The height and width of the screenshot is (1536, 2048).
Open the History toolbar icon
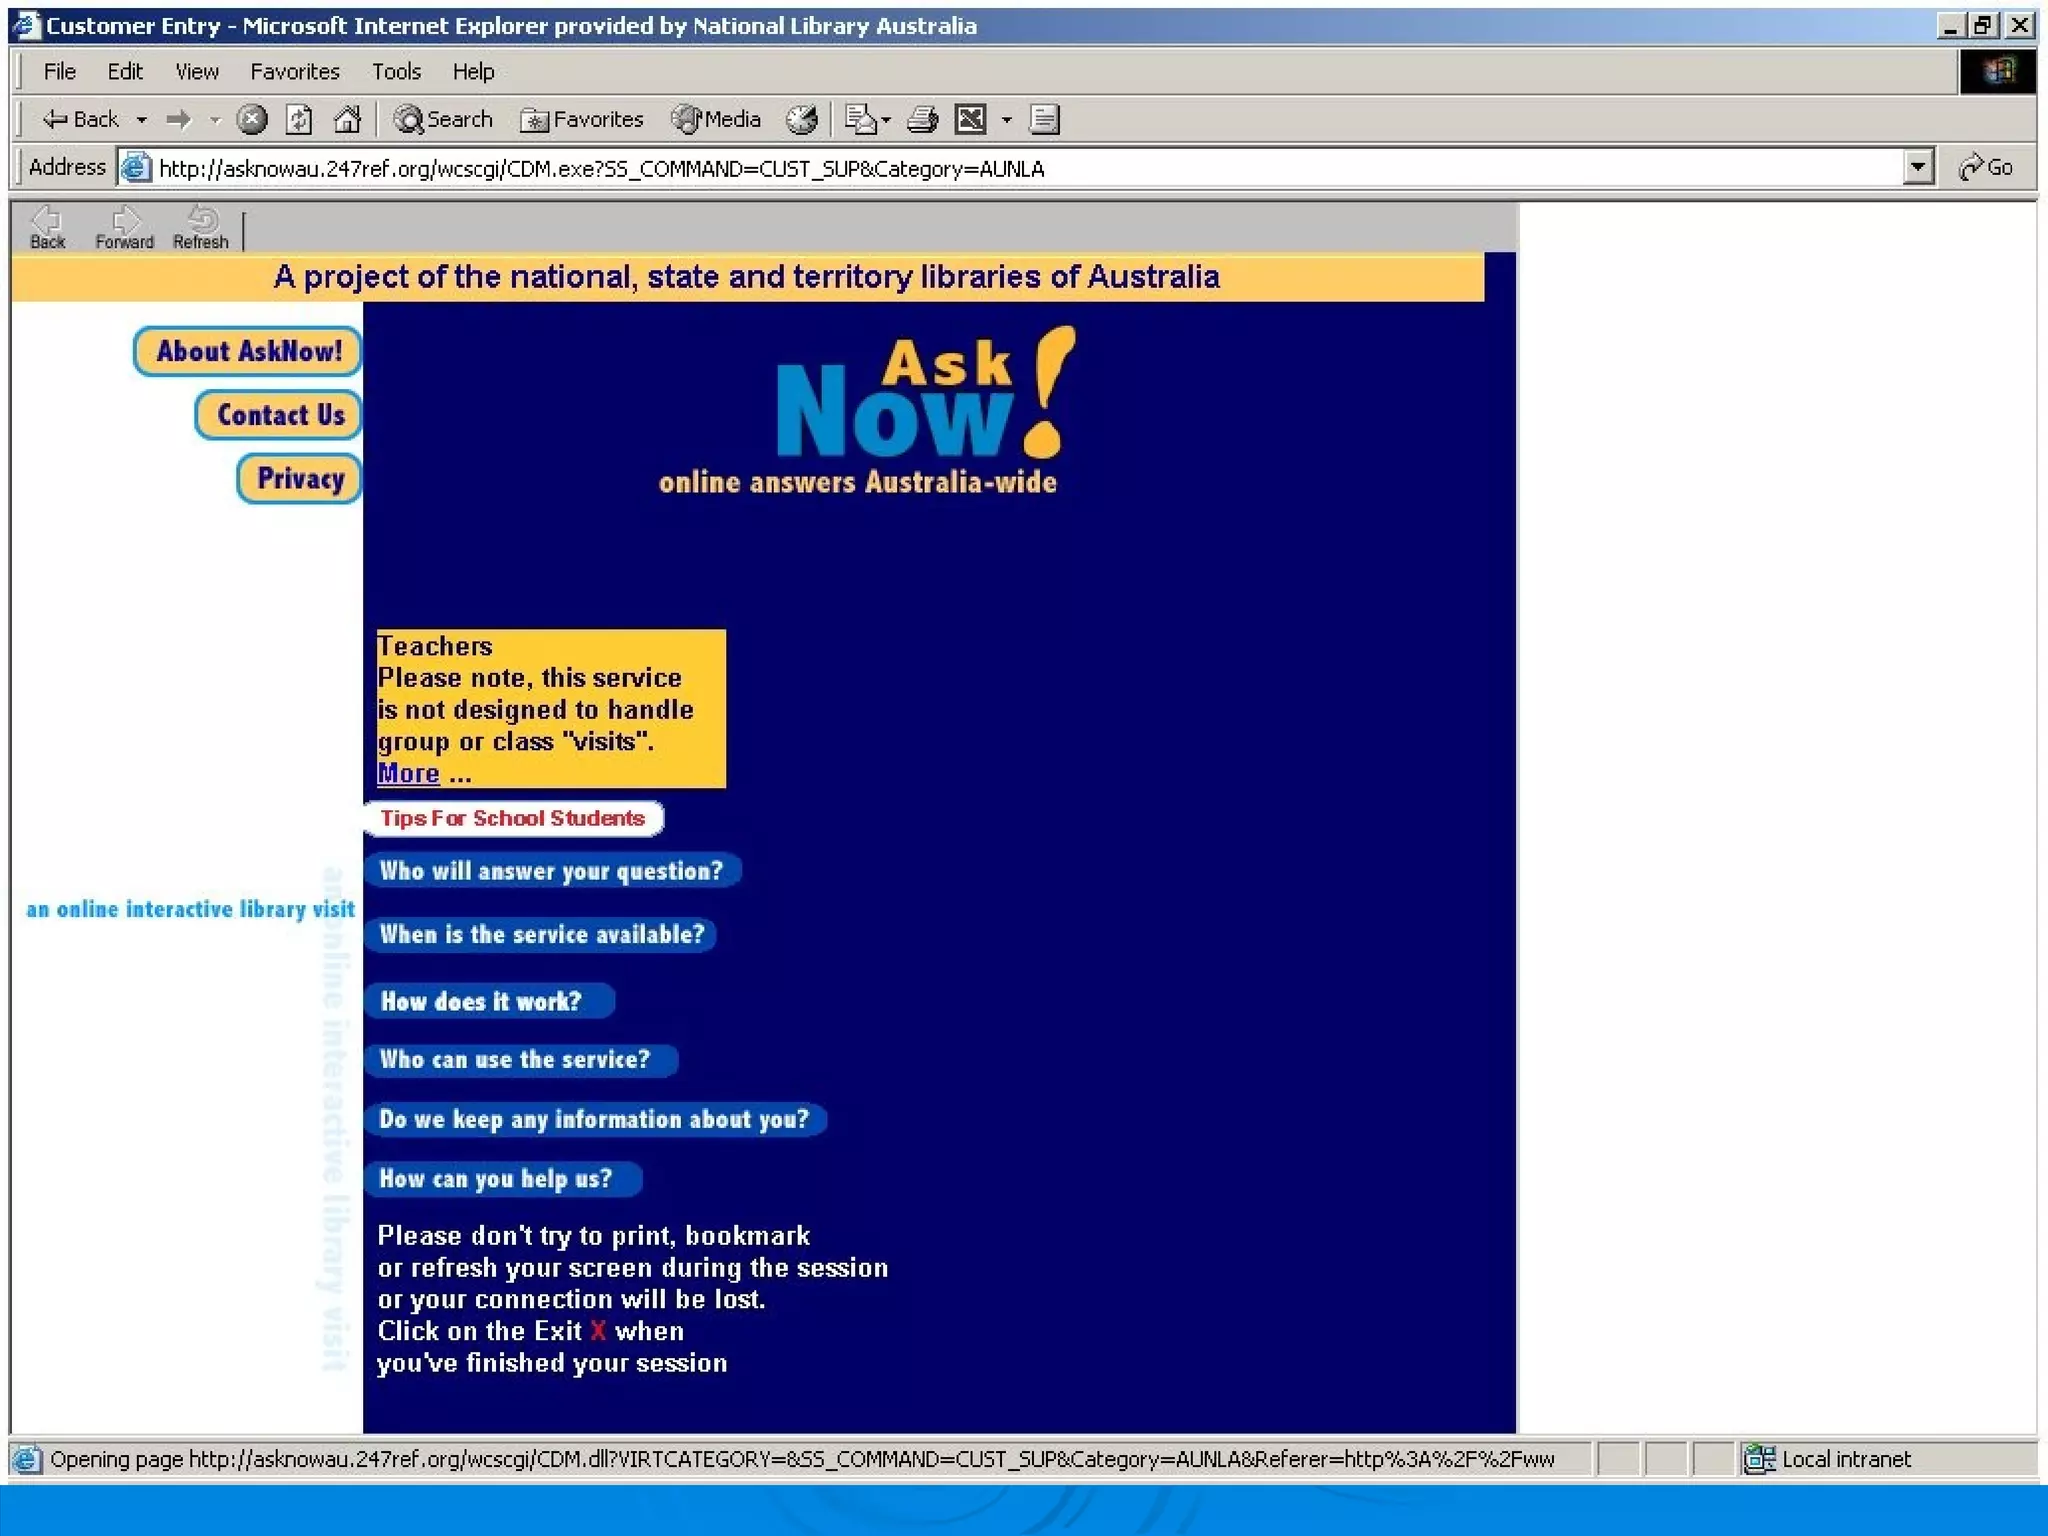[x=801, y=120]
